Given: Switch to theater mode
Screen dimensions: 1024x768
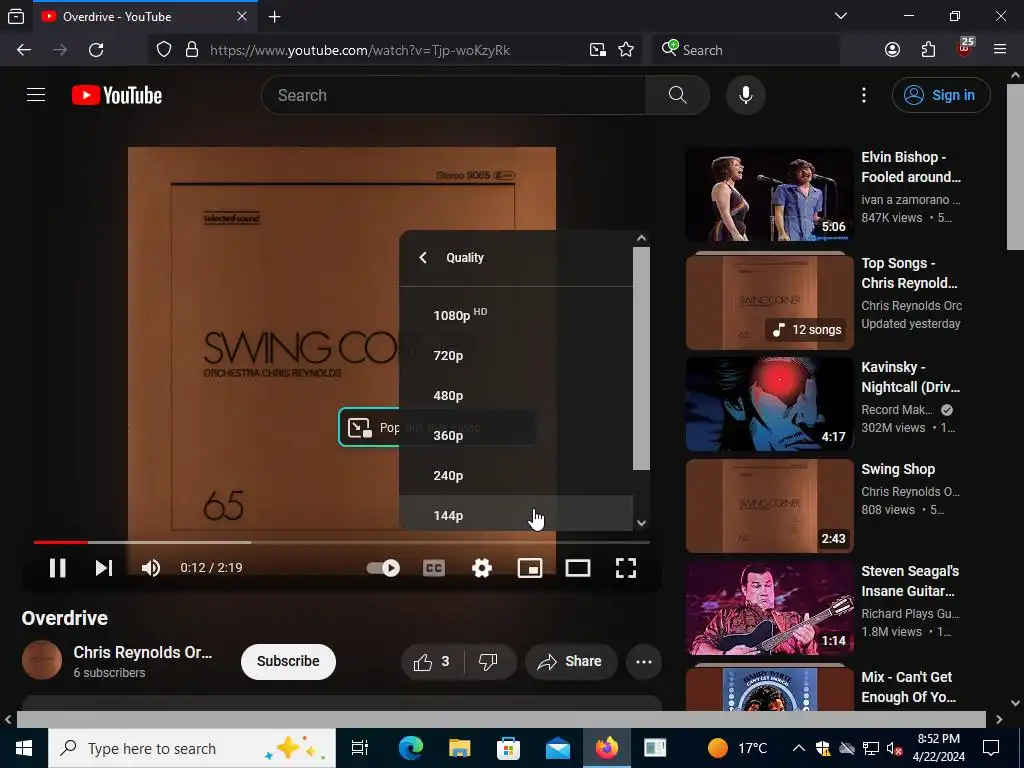Looking at the screenshot, I should tap(577, 568).
